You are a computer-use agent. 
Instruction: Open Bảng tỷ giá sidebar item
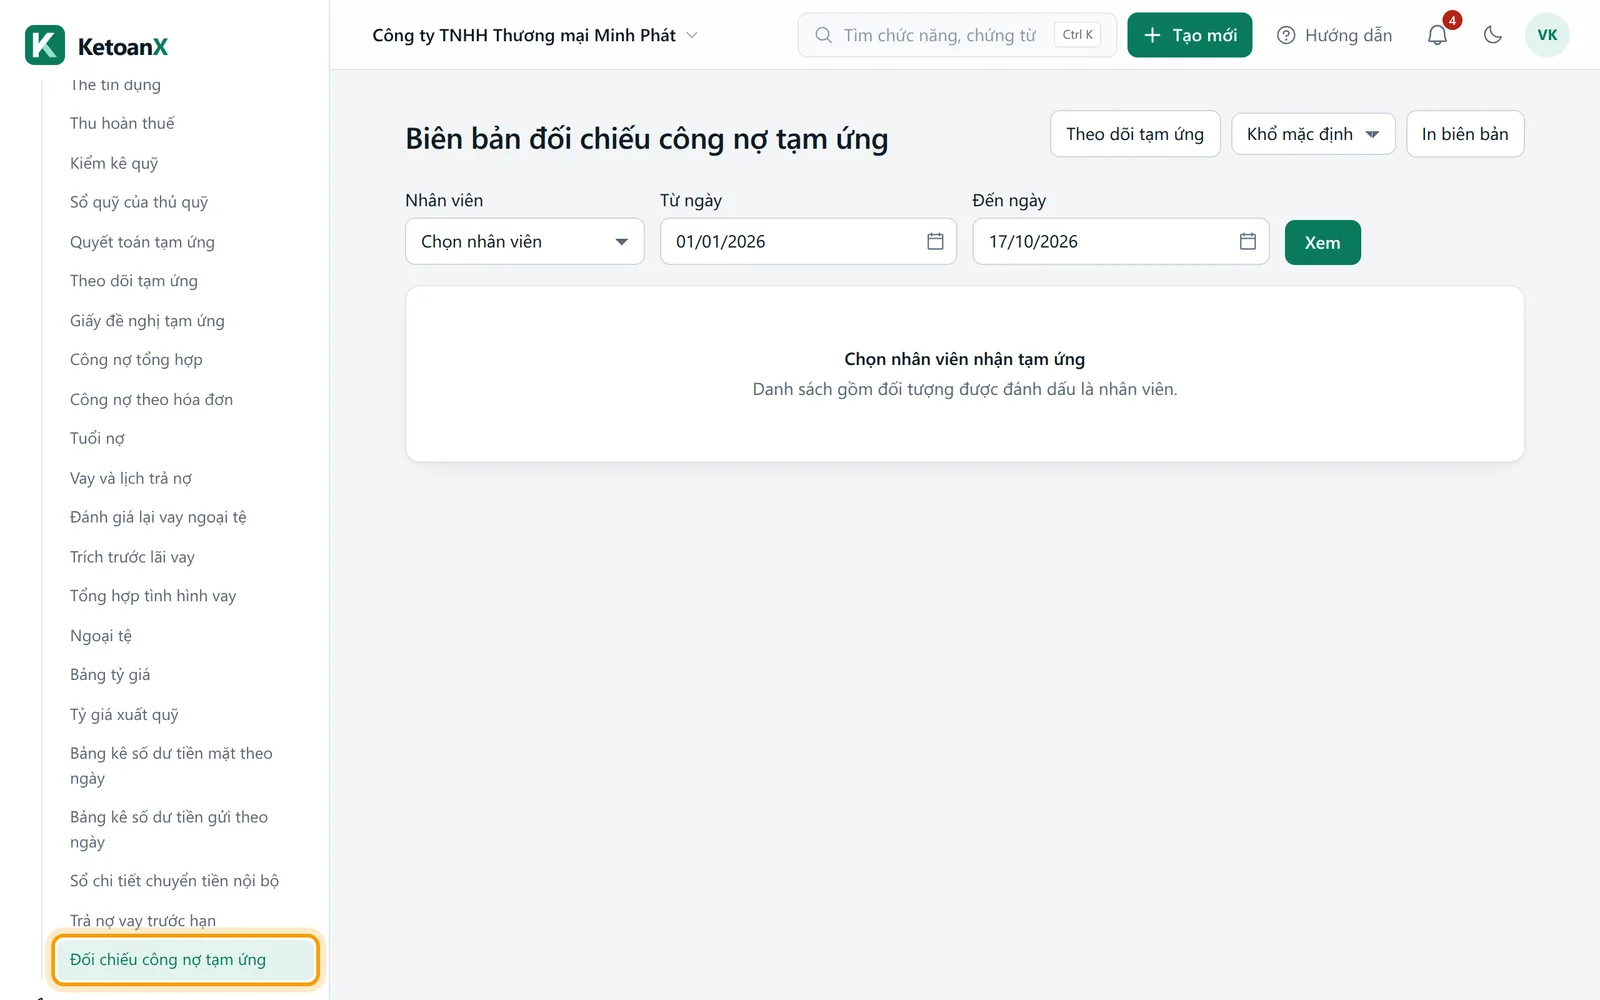click(110, 675)
